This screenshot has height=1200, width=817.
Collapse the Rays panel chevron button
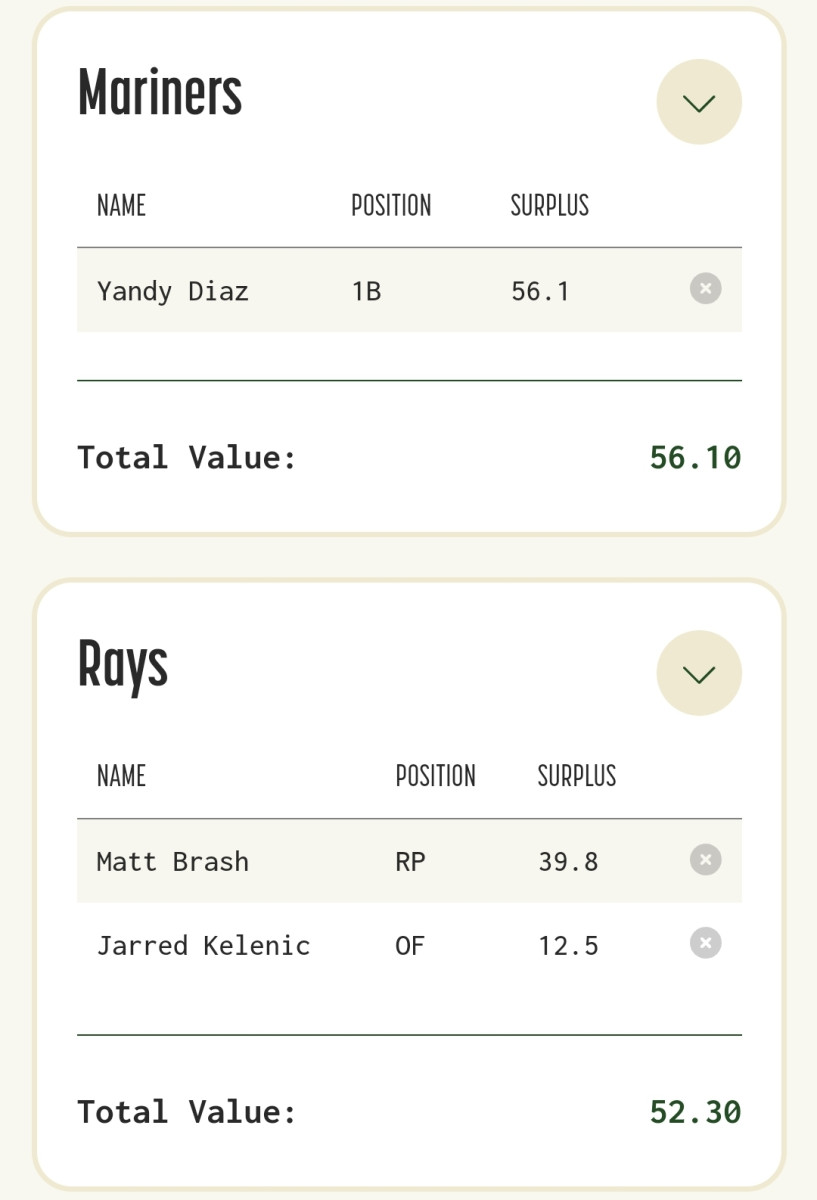pyautogui.click(x=699, y=673)
